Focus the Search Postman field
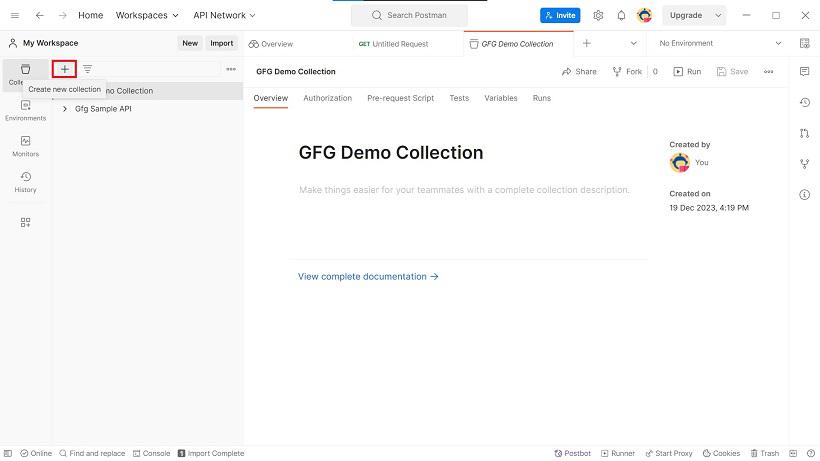The width and height of the screenshot is (820, 461). [x=409, y=15]
